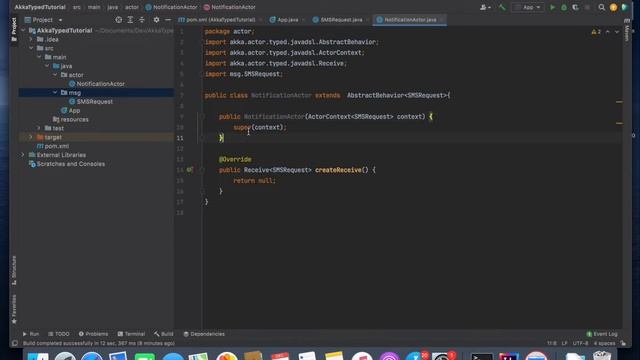Screen dimensions: 640x360
Task: Click the AkkaTypedTutorial breadcrumb in navigation bar
Action: (40, 7)
